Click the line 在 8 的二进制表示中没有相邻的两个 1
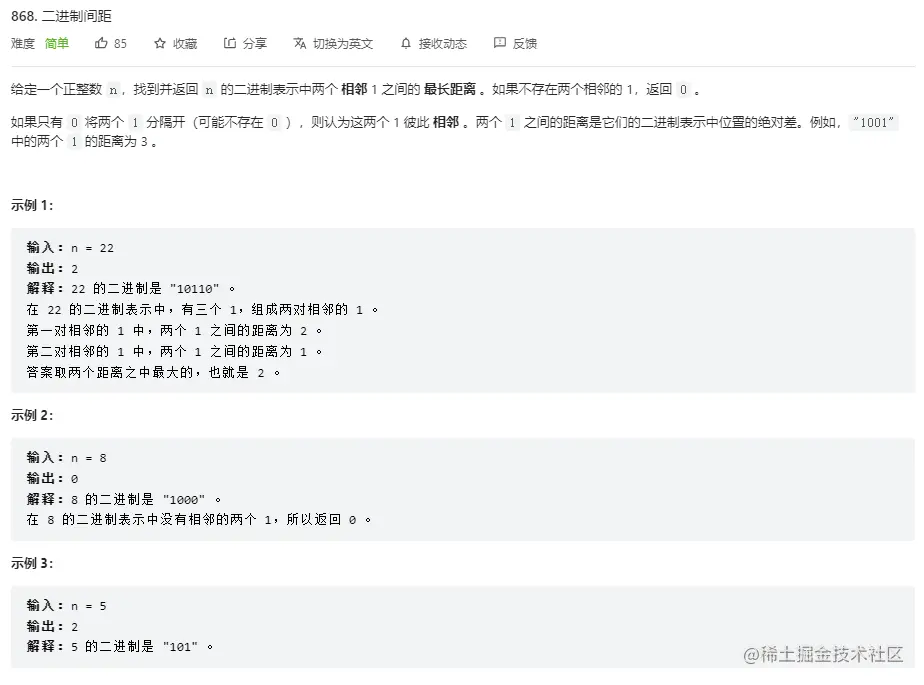This screenshot has height=685, width=924. (x=199, y=520)
